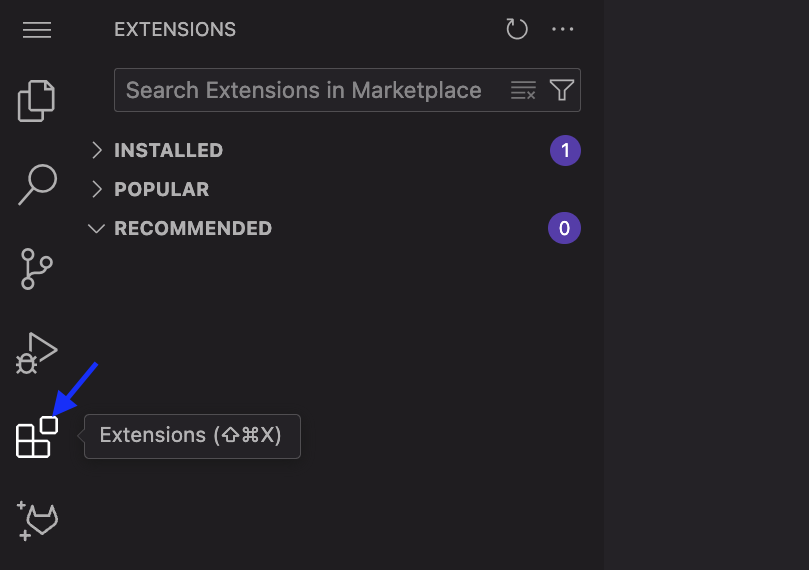Click the POPULAR section header label
Screen dimensions: 809x570
pyautogui.click(x=161, y=189)
